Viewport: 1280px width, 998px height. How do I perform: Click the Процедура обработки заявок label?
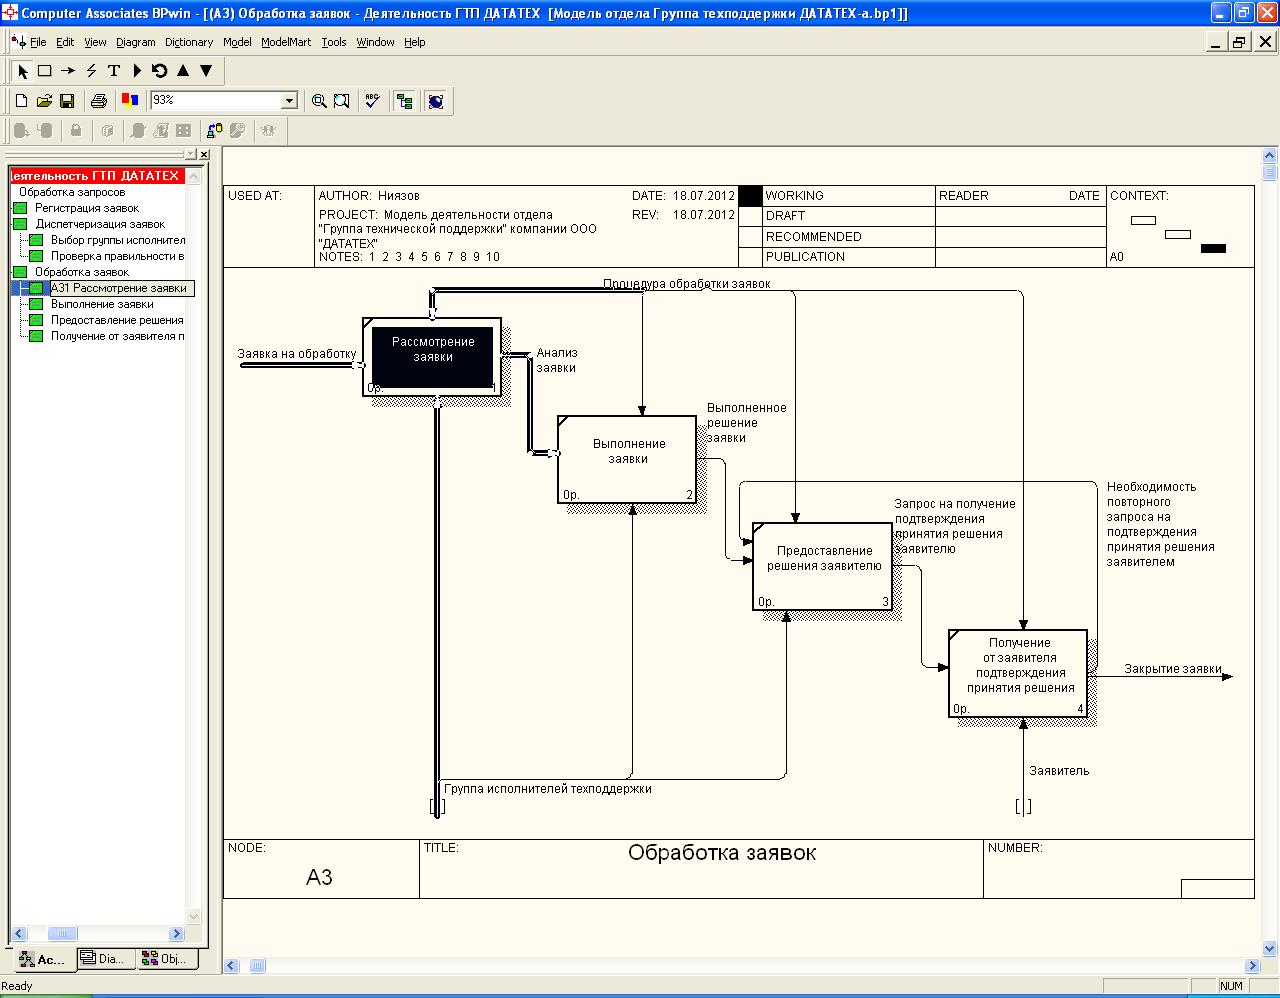686,284
